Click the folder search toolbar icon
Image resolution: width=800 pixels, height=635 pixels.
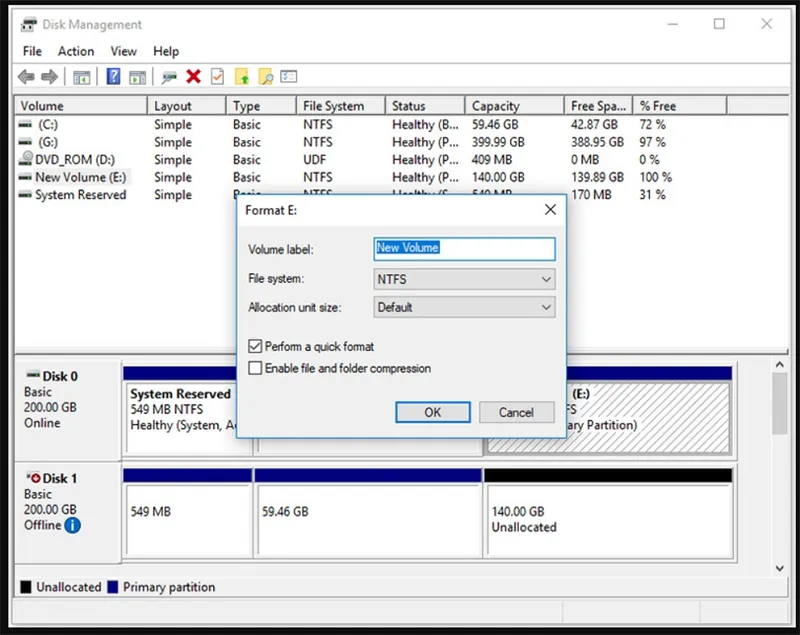click(x=265, y=77)
